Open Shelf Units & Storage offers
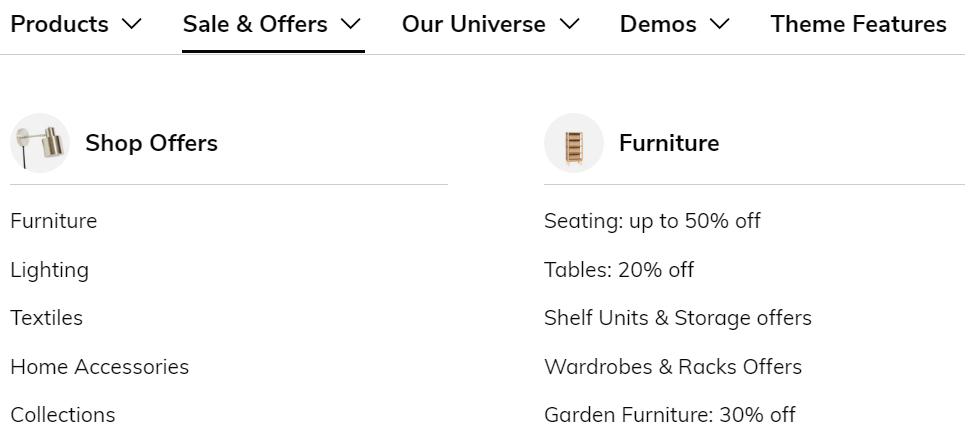Image resolution: width=965 pixels, height=442 pixels. [678, 318]
